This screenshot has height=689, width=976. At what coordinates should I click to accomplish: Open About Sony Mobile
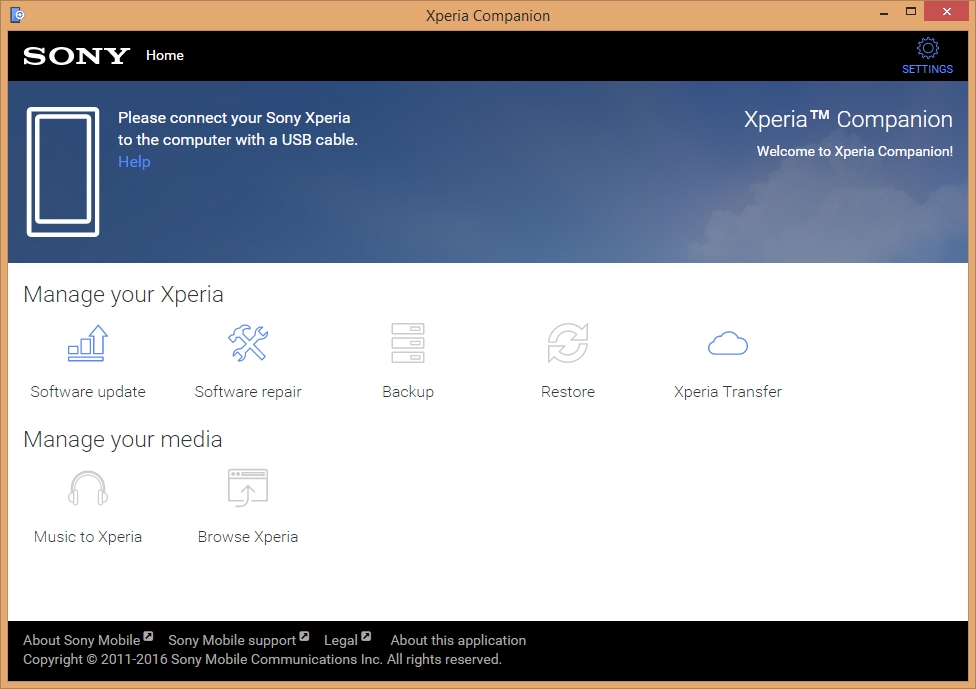(80, 640)
